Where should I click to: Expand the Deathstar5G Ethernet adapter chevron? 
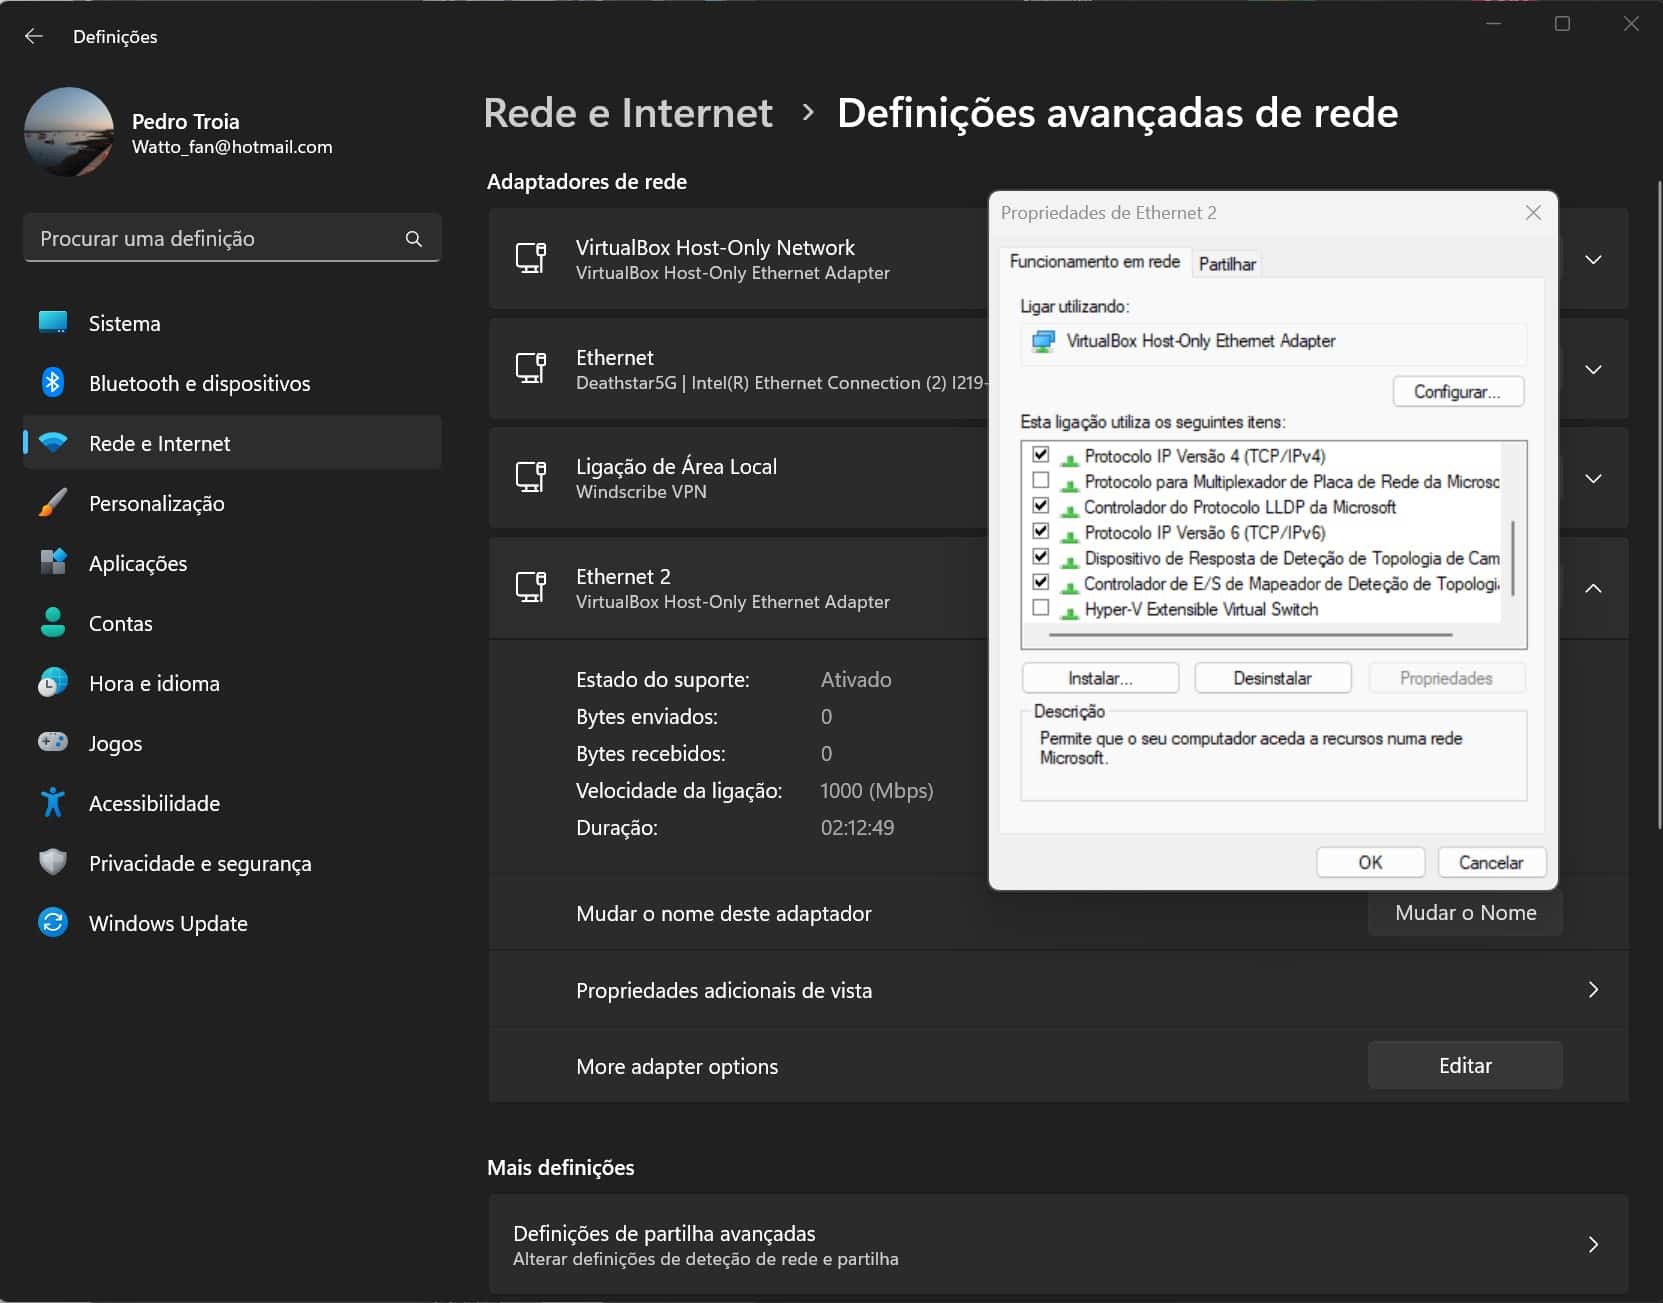tap(1593, 370)
